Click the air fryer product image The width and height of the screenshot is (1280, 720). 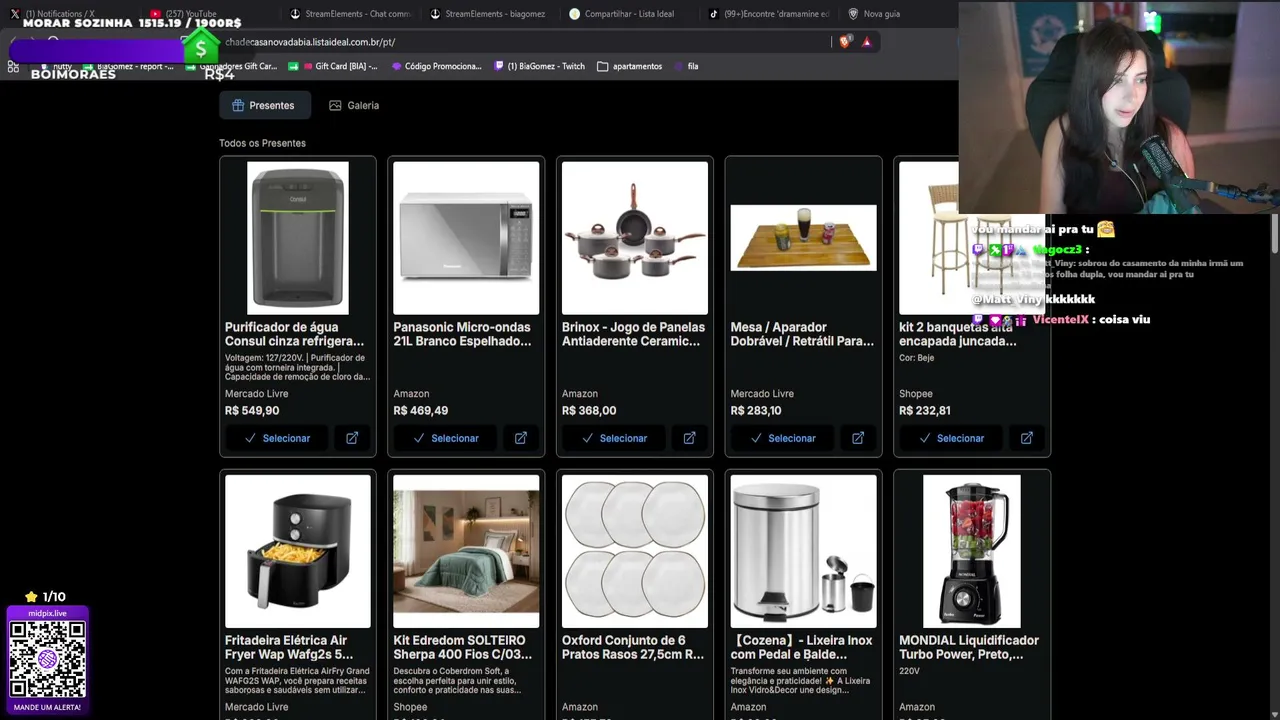[x=298, y=551]
